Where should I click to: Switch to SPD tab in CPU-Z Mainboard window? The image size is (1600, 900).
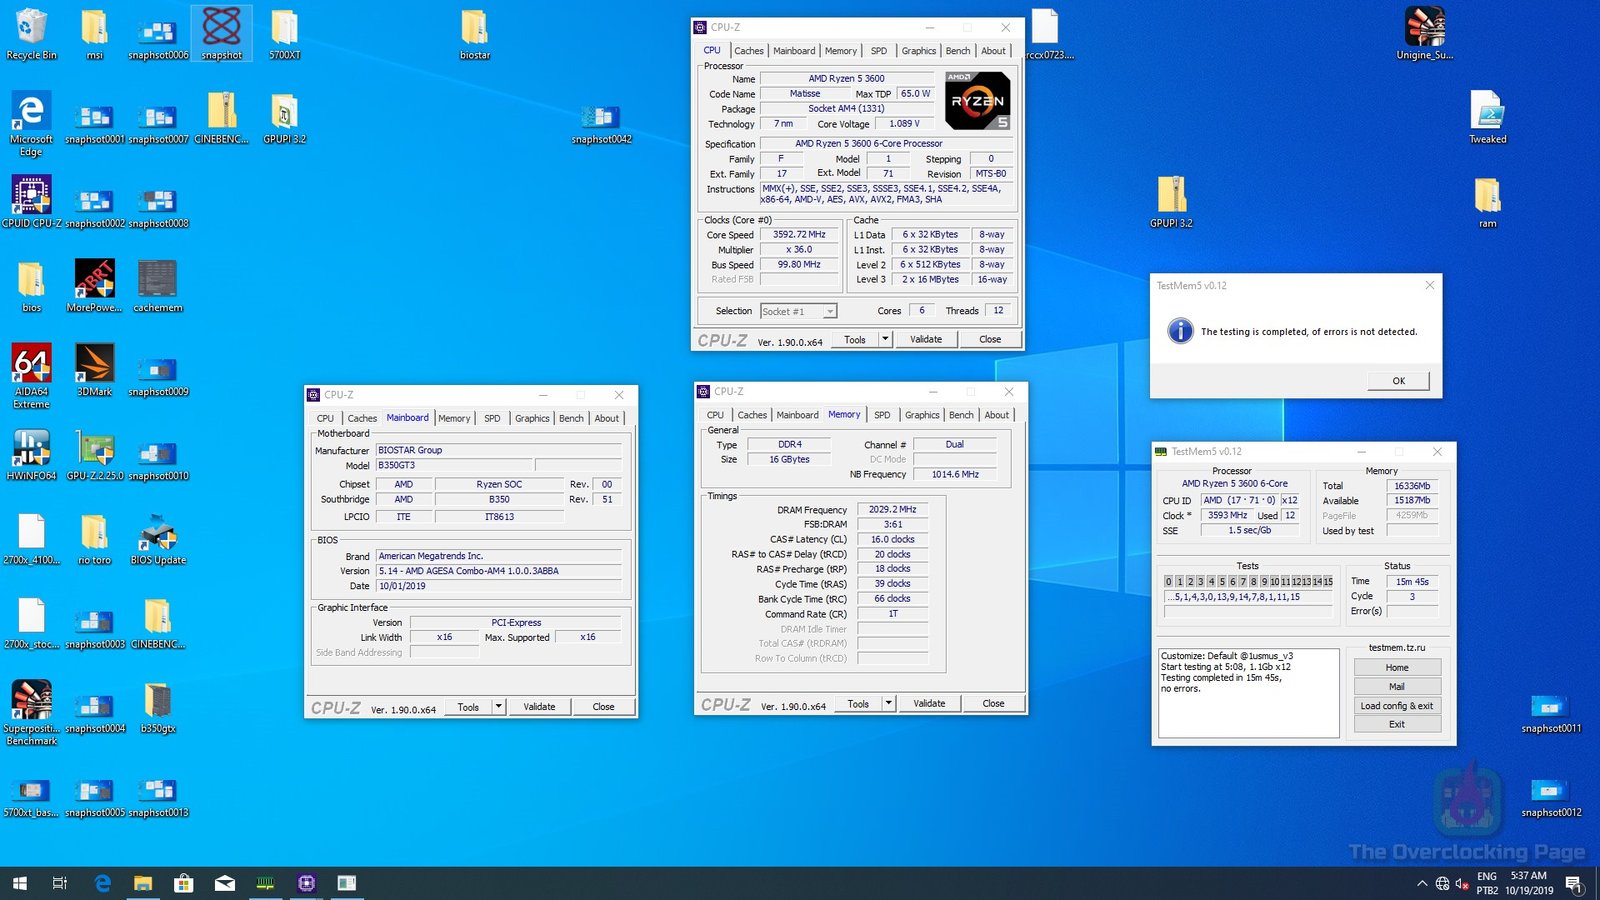[x=492, y=419]
